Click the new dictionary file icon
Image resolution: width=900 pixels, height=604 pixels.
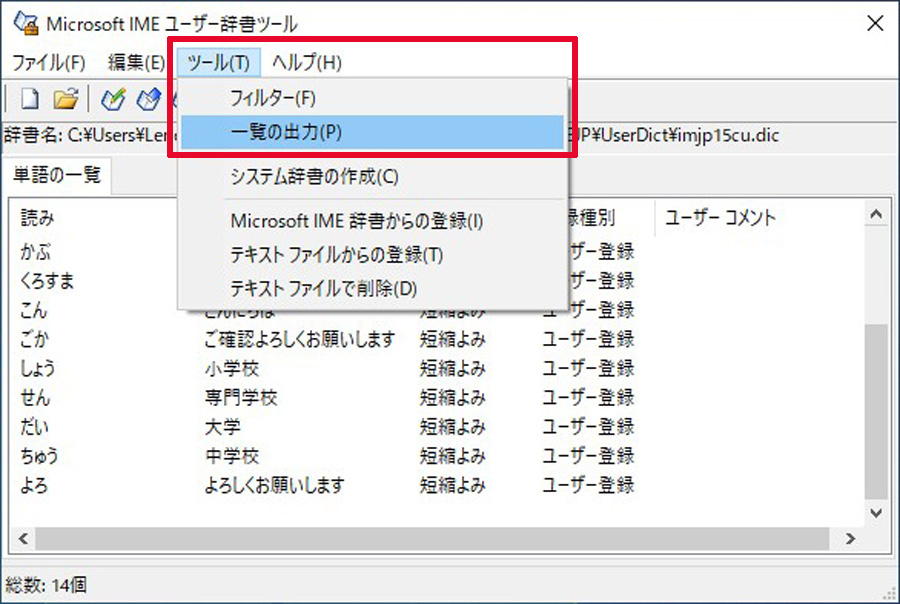(30, 99)
